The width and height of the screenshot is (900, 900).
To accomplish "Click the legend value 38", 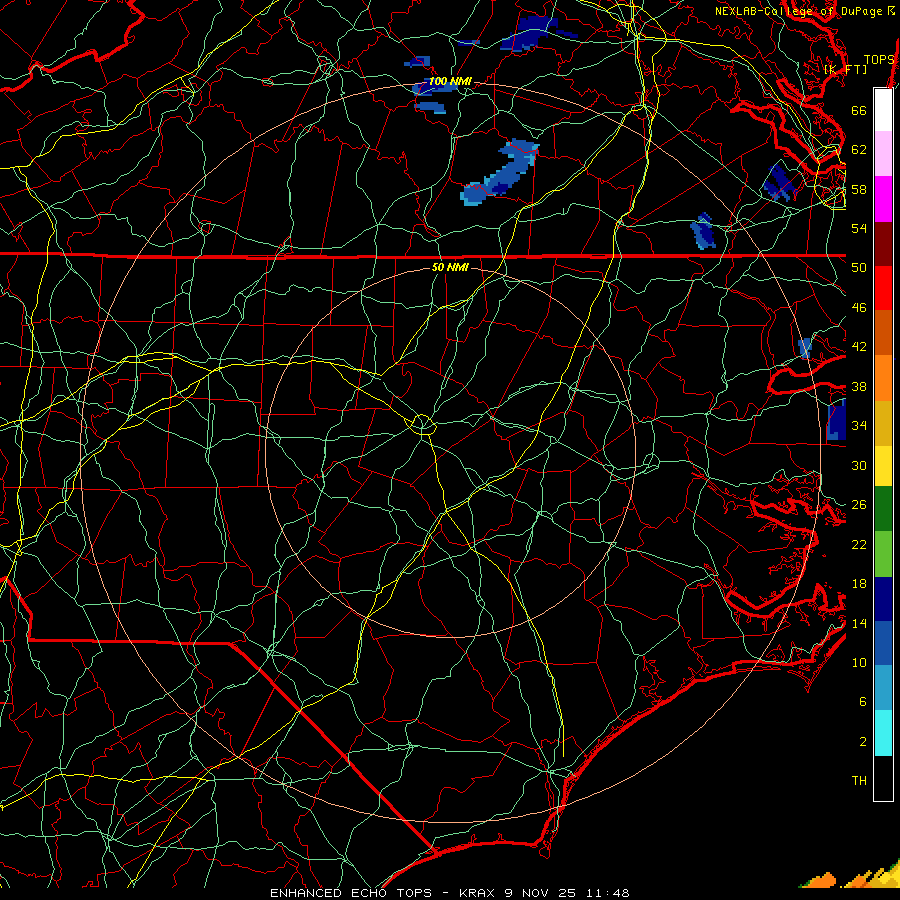I will coord(859,387).
